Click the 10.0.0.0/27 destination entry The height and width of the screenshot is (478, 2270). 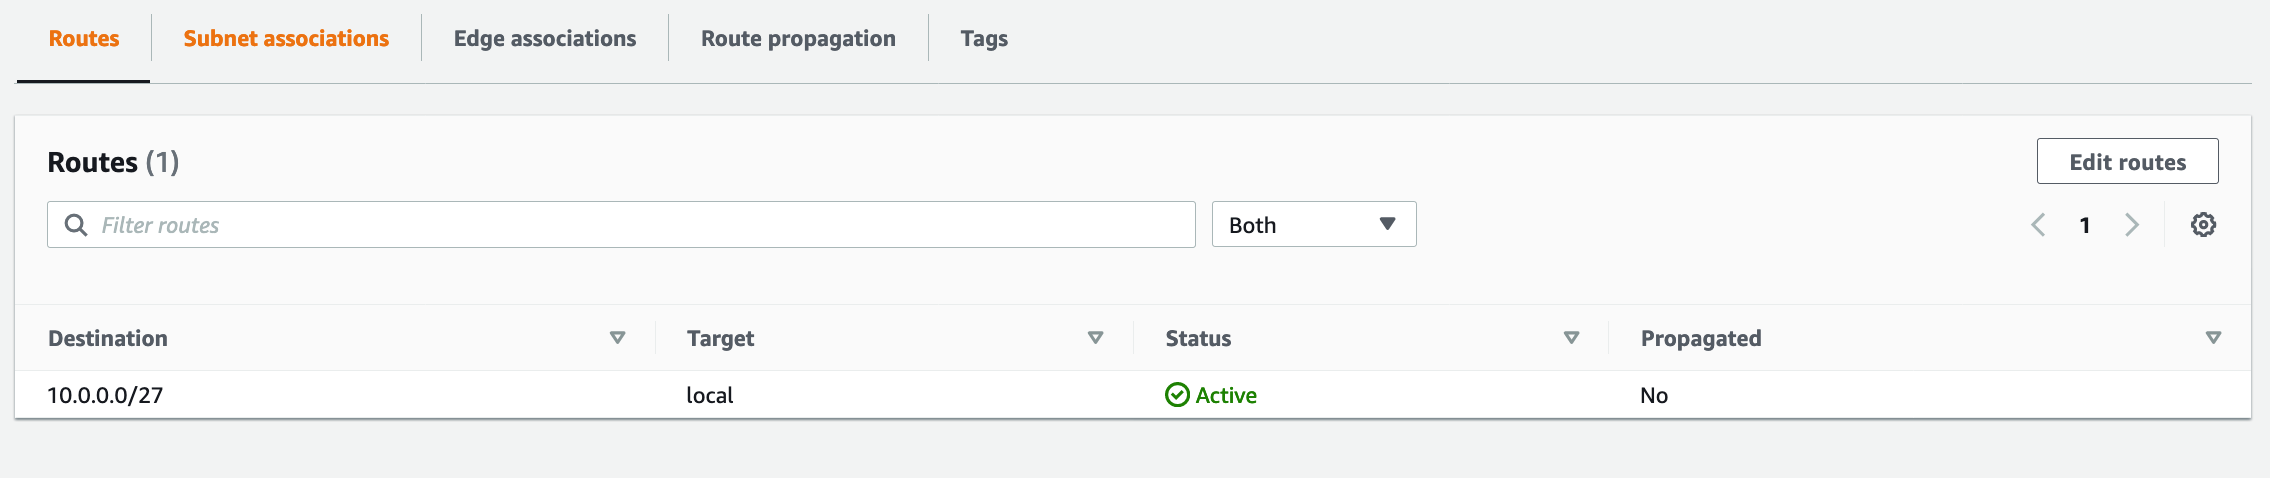(105, 395)
